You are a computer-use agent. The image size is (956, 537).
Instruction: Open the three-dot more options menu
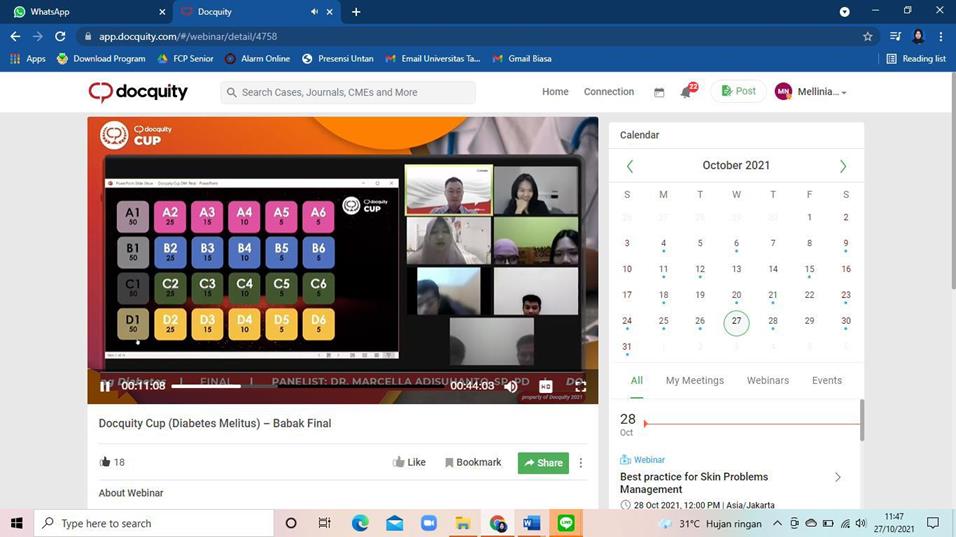tap(581, 463)
